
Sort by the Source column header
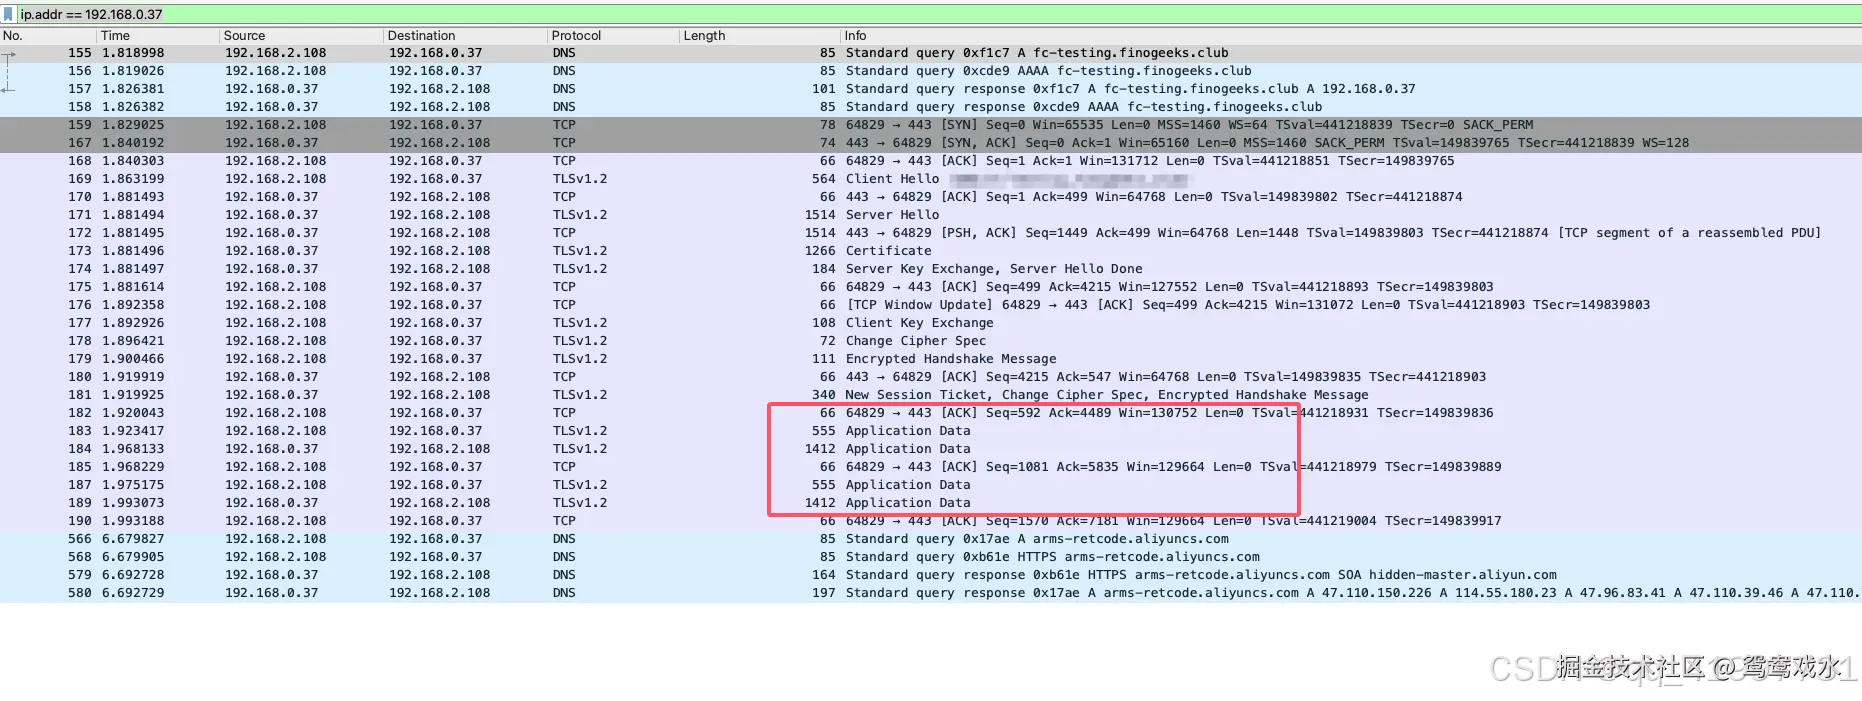(301, 35)
